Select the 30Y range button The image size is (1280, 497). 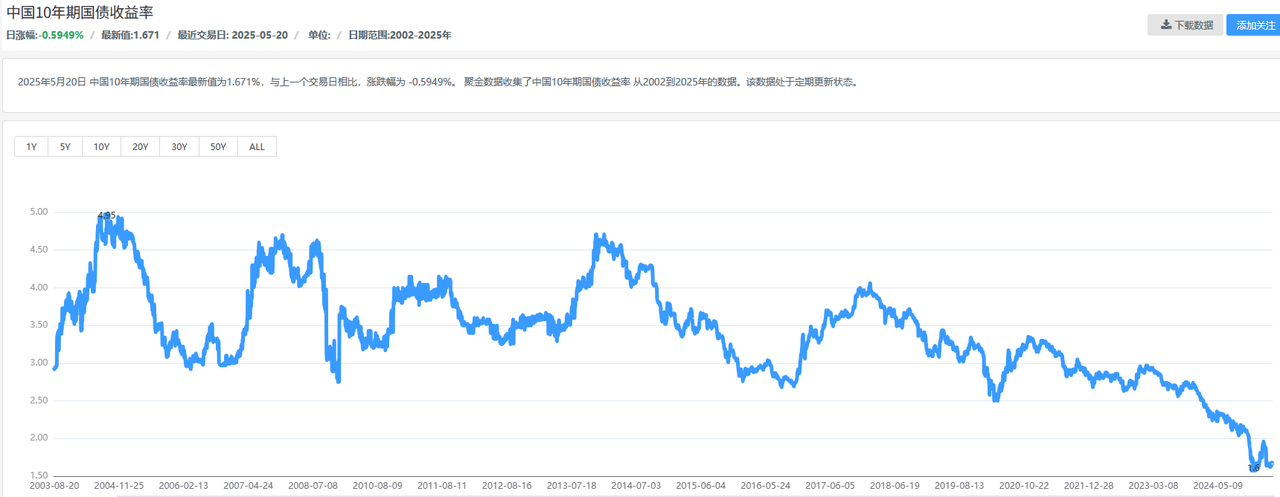[179, 147]
